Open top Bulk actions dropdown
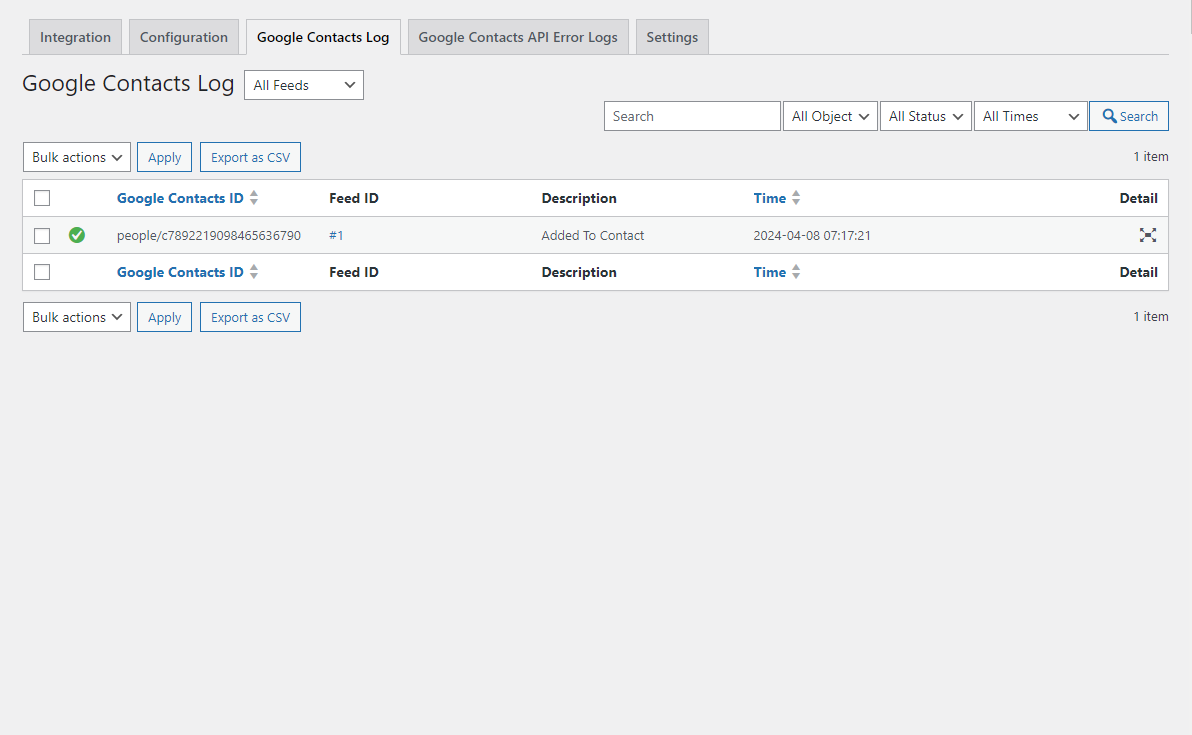This screenshot has height=735, width=1192. (77, 157)
